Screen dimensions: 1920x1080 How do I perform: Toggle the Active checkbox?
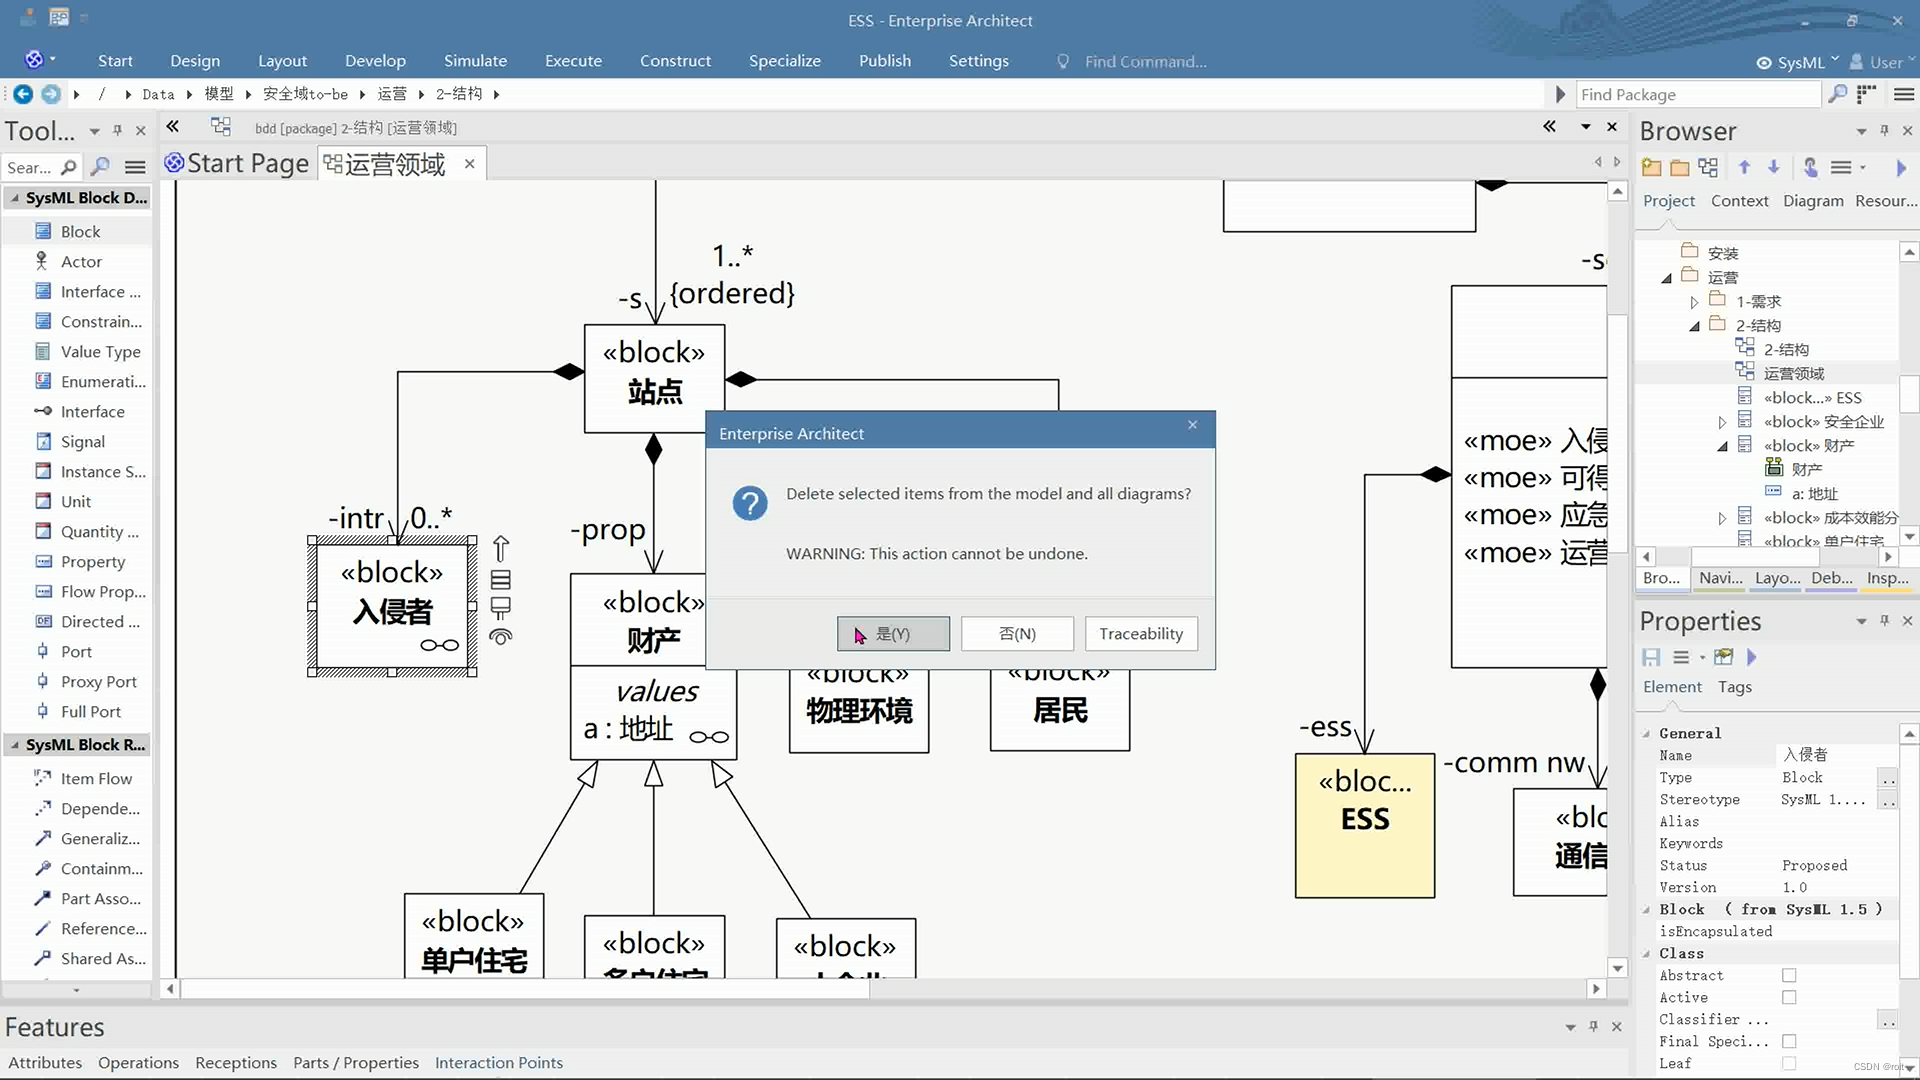click(x=1789, y=998)
